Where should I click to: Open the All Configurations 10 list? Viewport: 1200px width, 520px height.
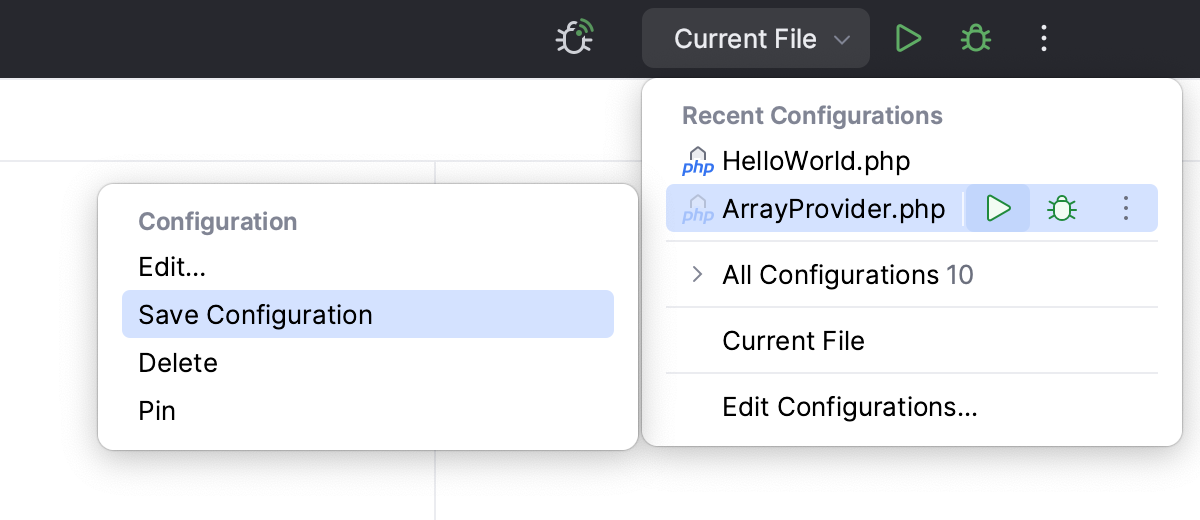(912, 274)
